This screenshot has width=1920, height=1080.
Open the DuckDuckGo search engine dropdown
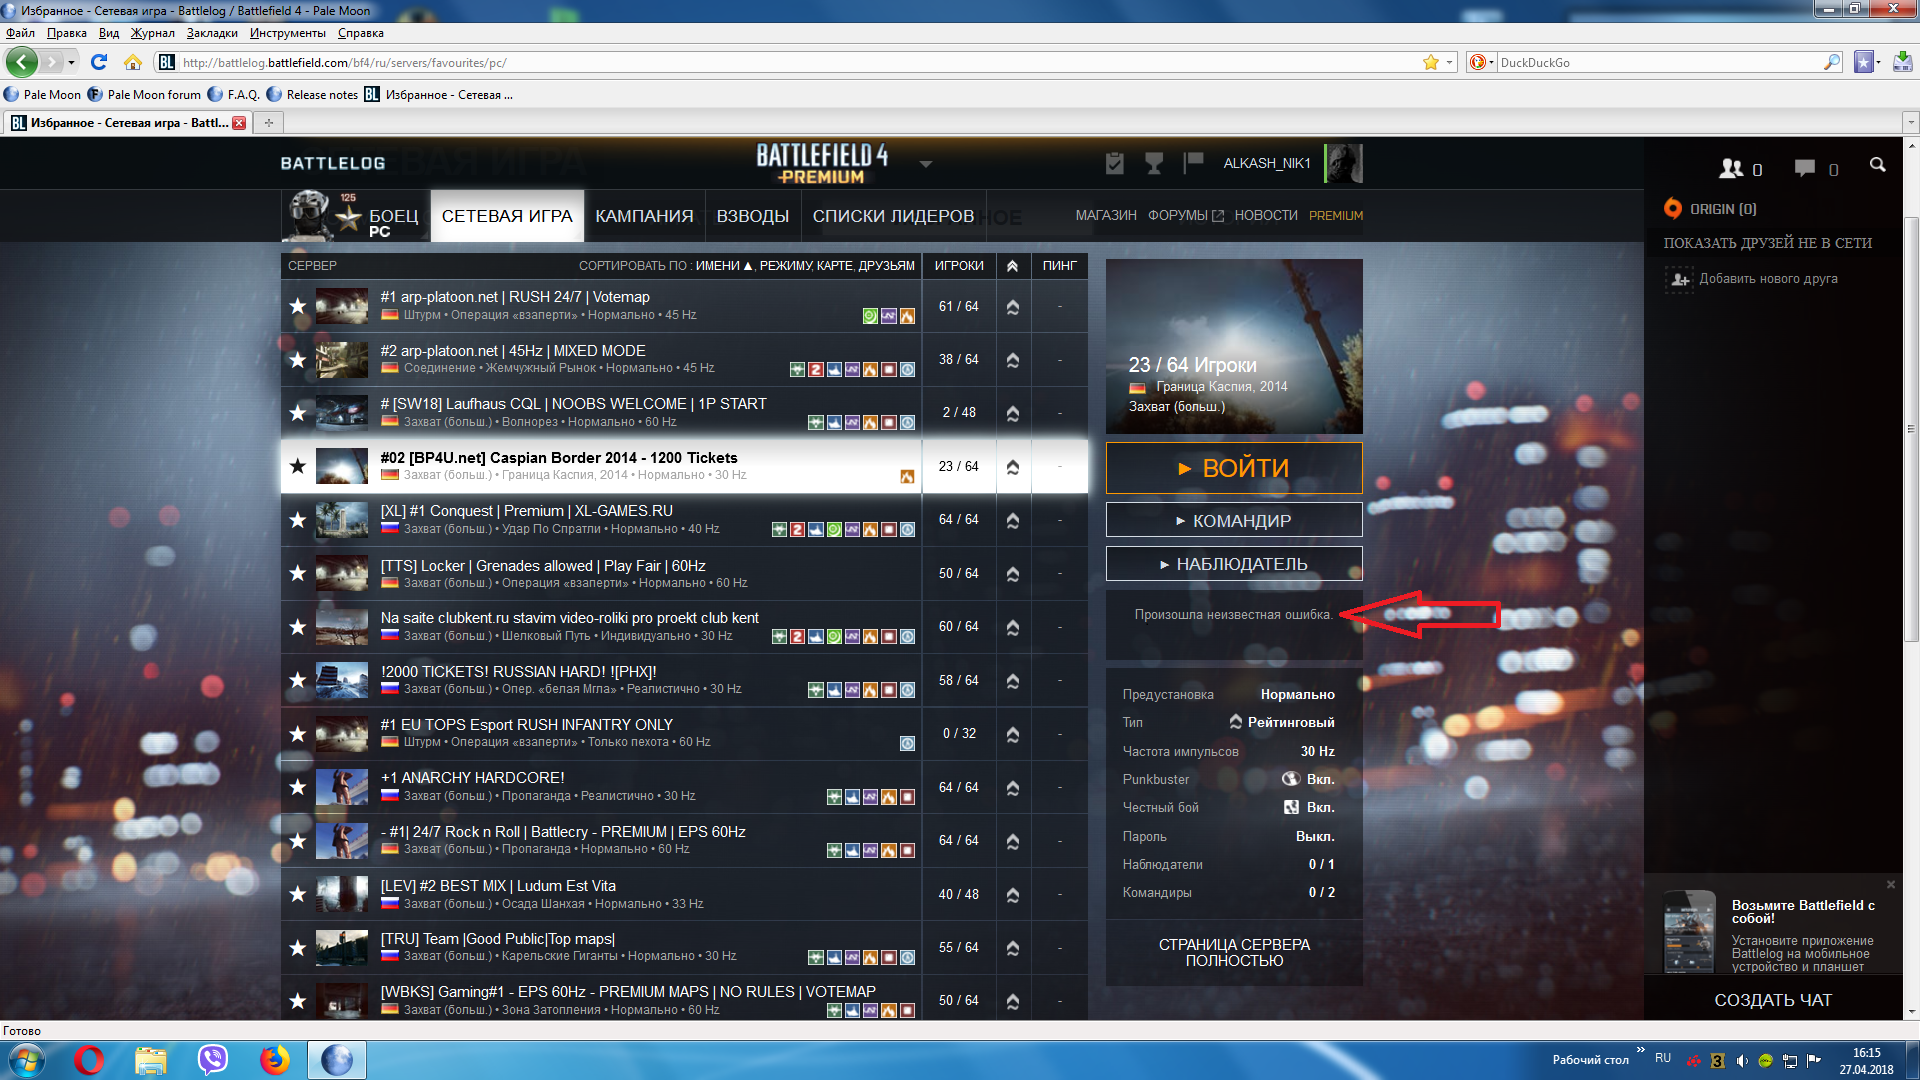(1482, 62)
